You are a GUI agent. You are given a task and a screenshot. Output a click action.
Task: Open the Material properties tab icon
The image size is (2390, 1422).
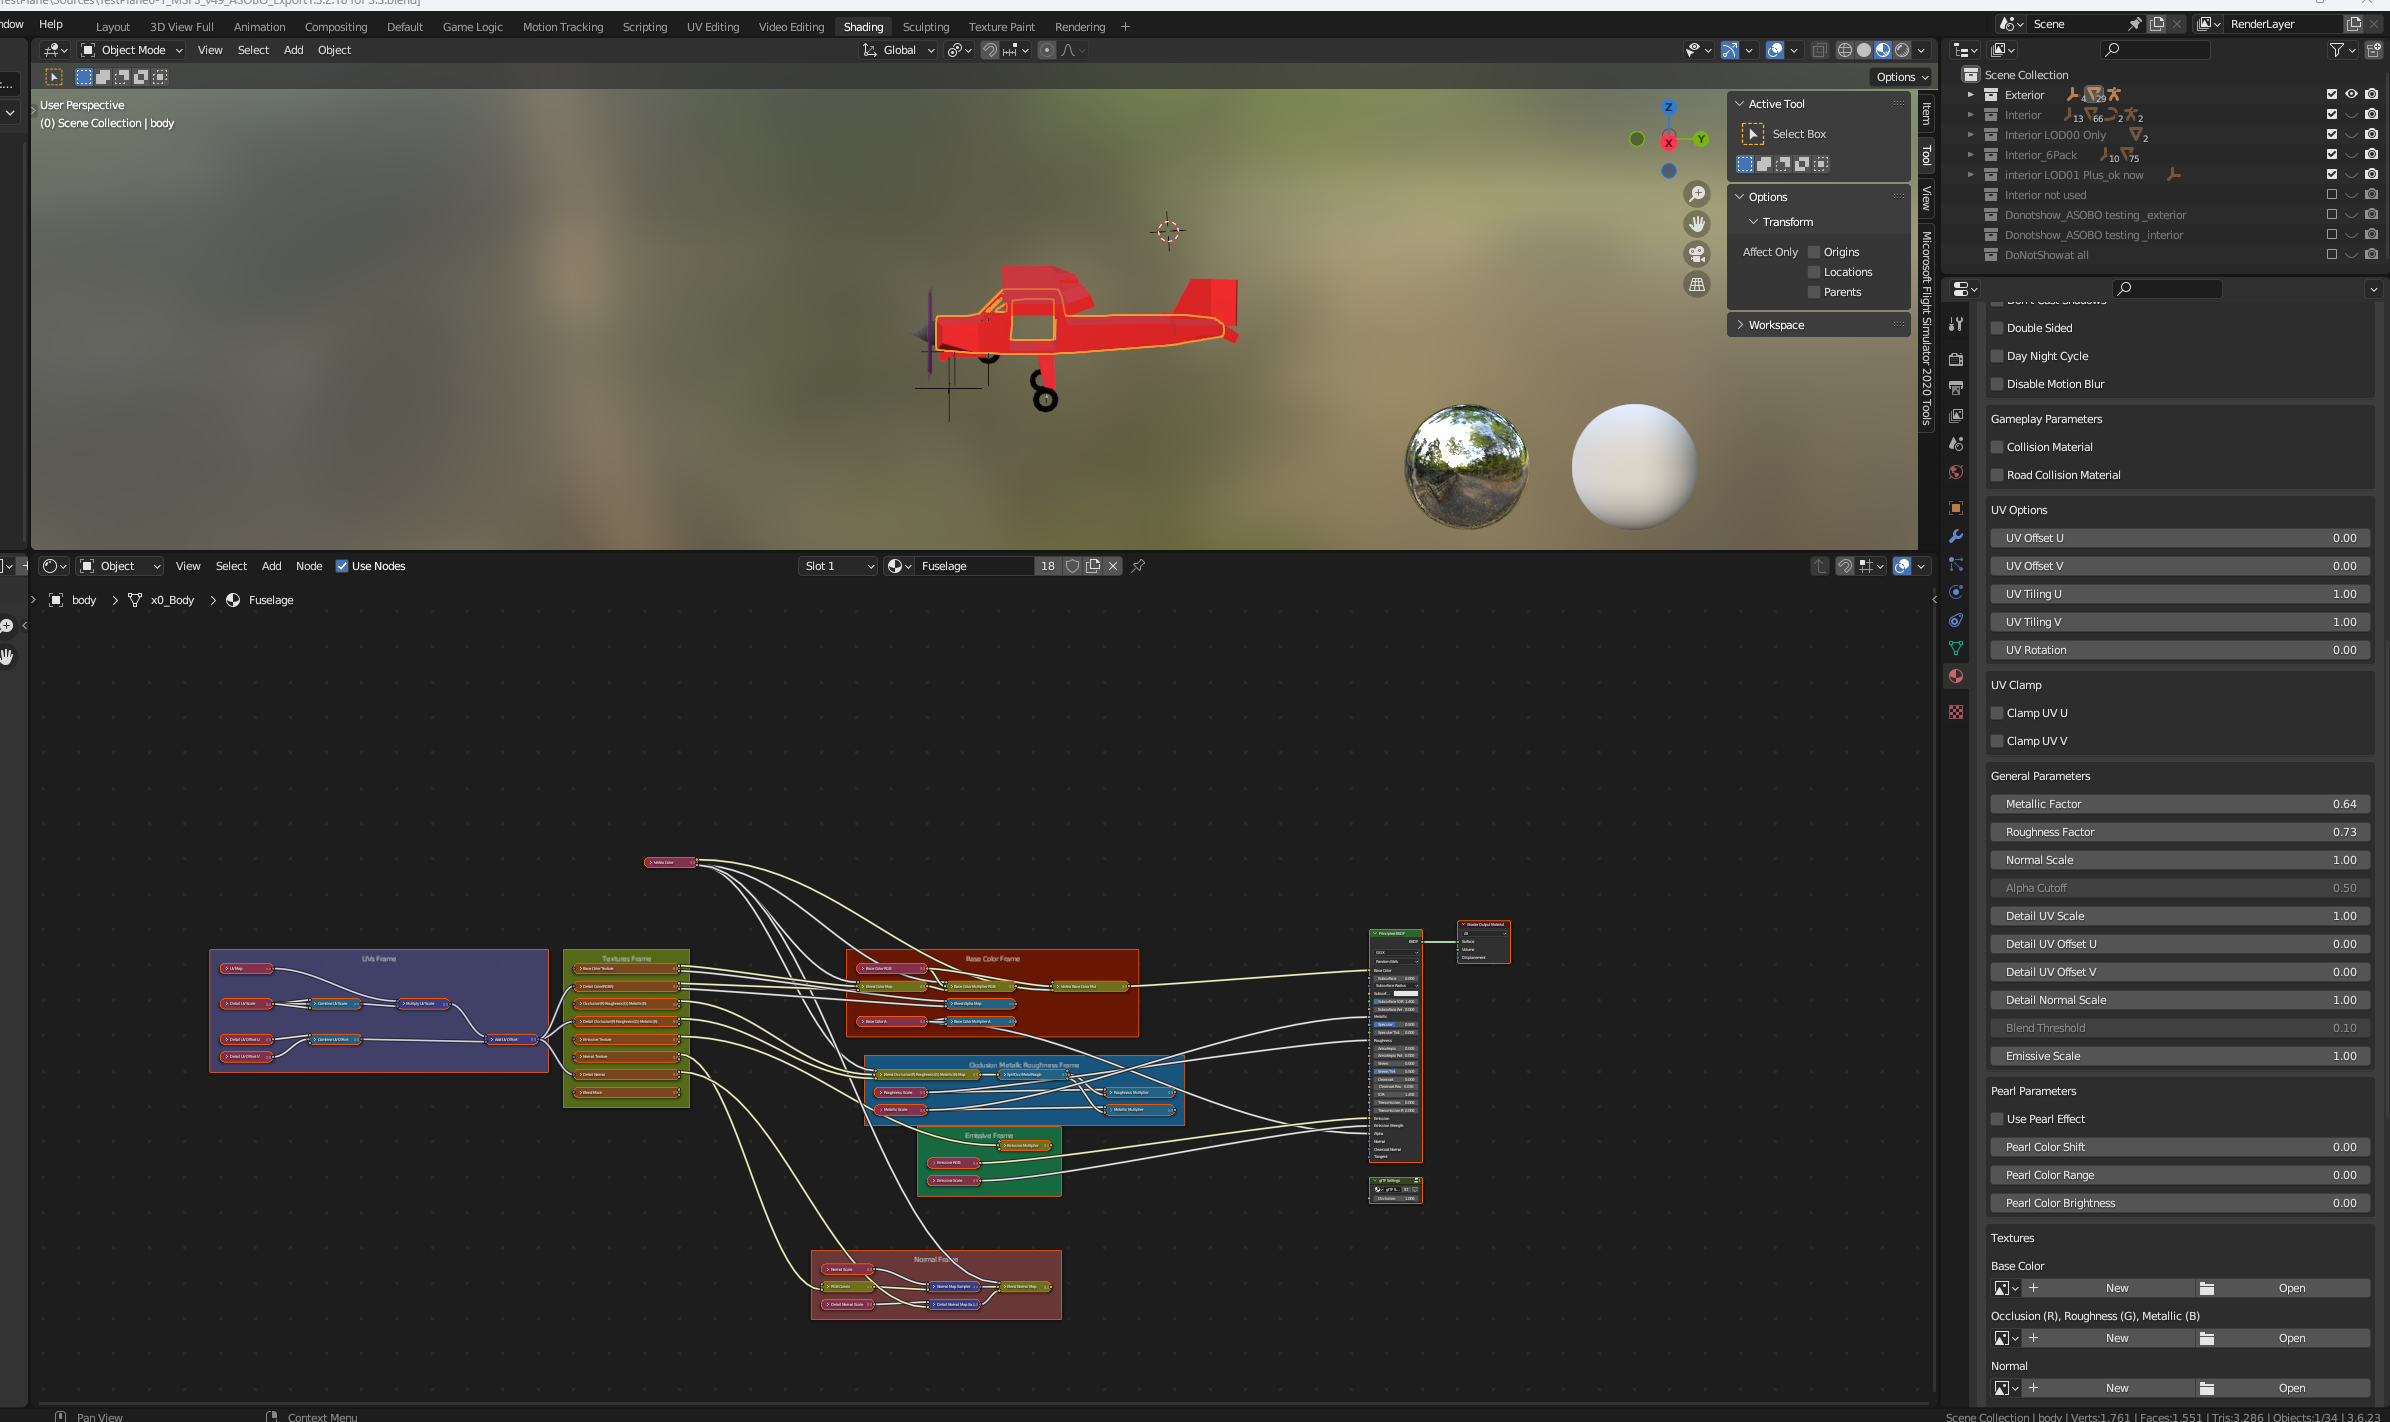coord(1956,677)
